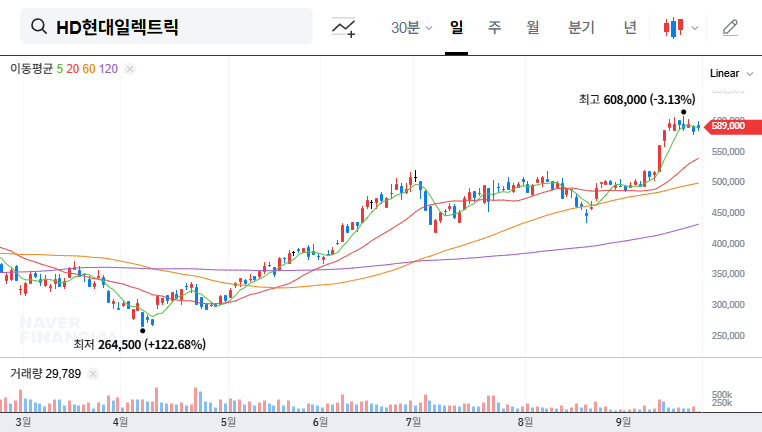This screenshot has height=432, width=762.
Task: Remove the 거래량 volume indicator
Action: tap(93, 374)
